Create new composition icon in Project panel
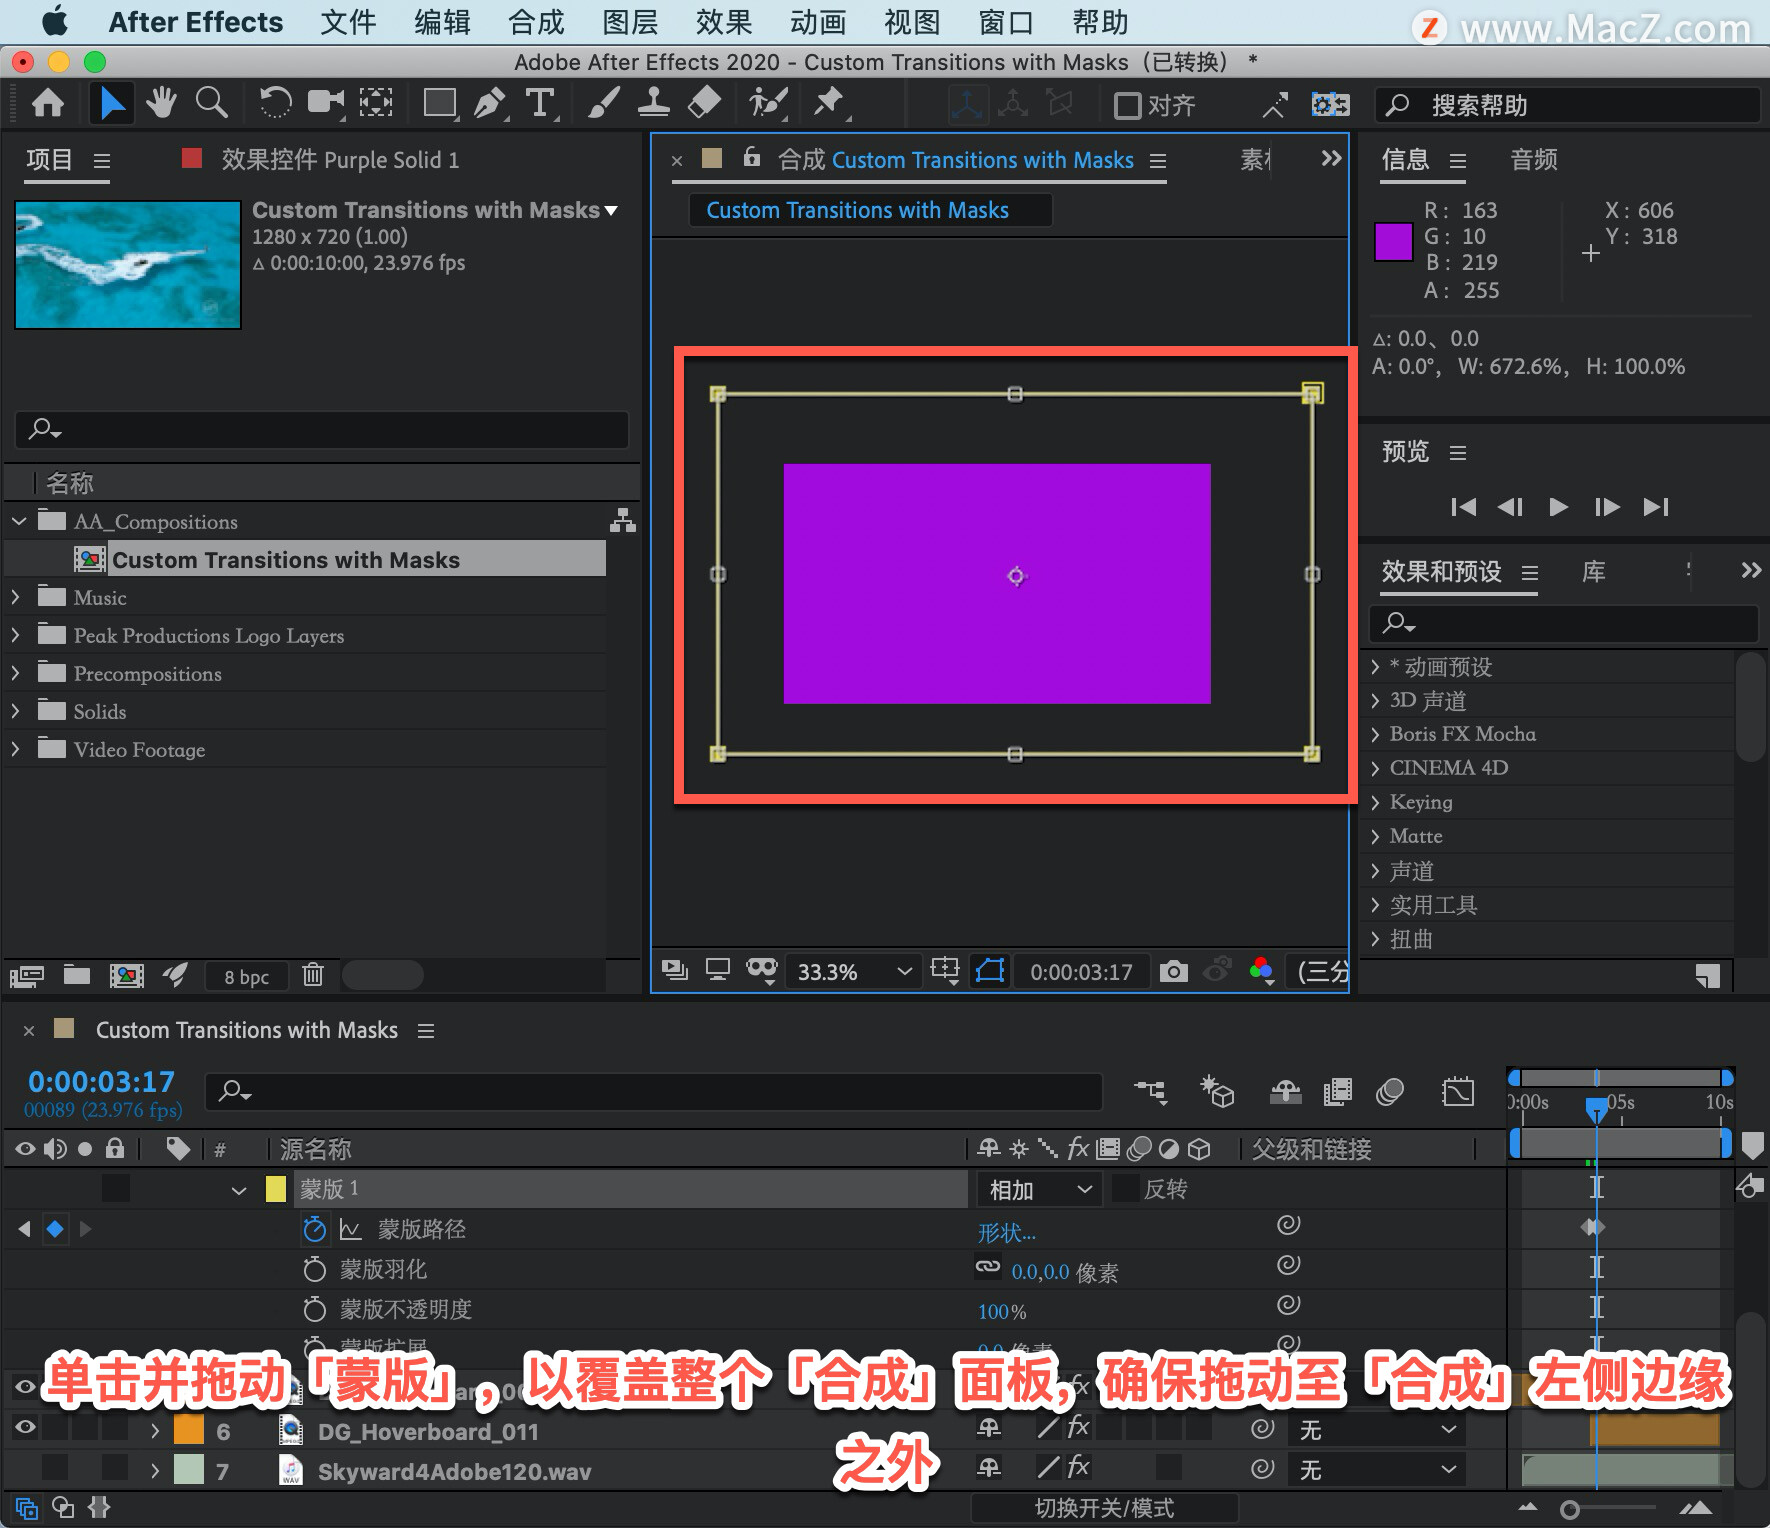The image size is (1770, 1528). (x=126, y=975)
